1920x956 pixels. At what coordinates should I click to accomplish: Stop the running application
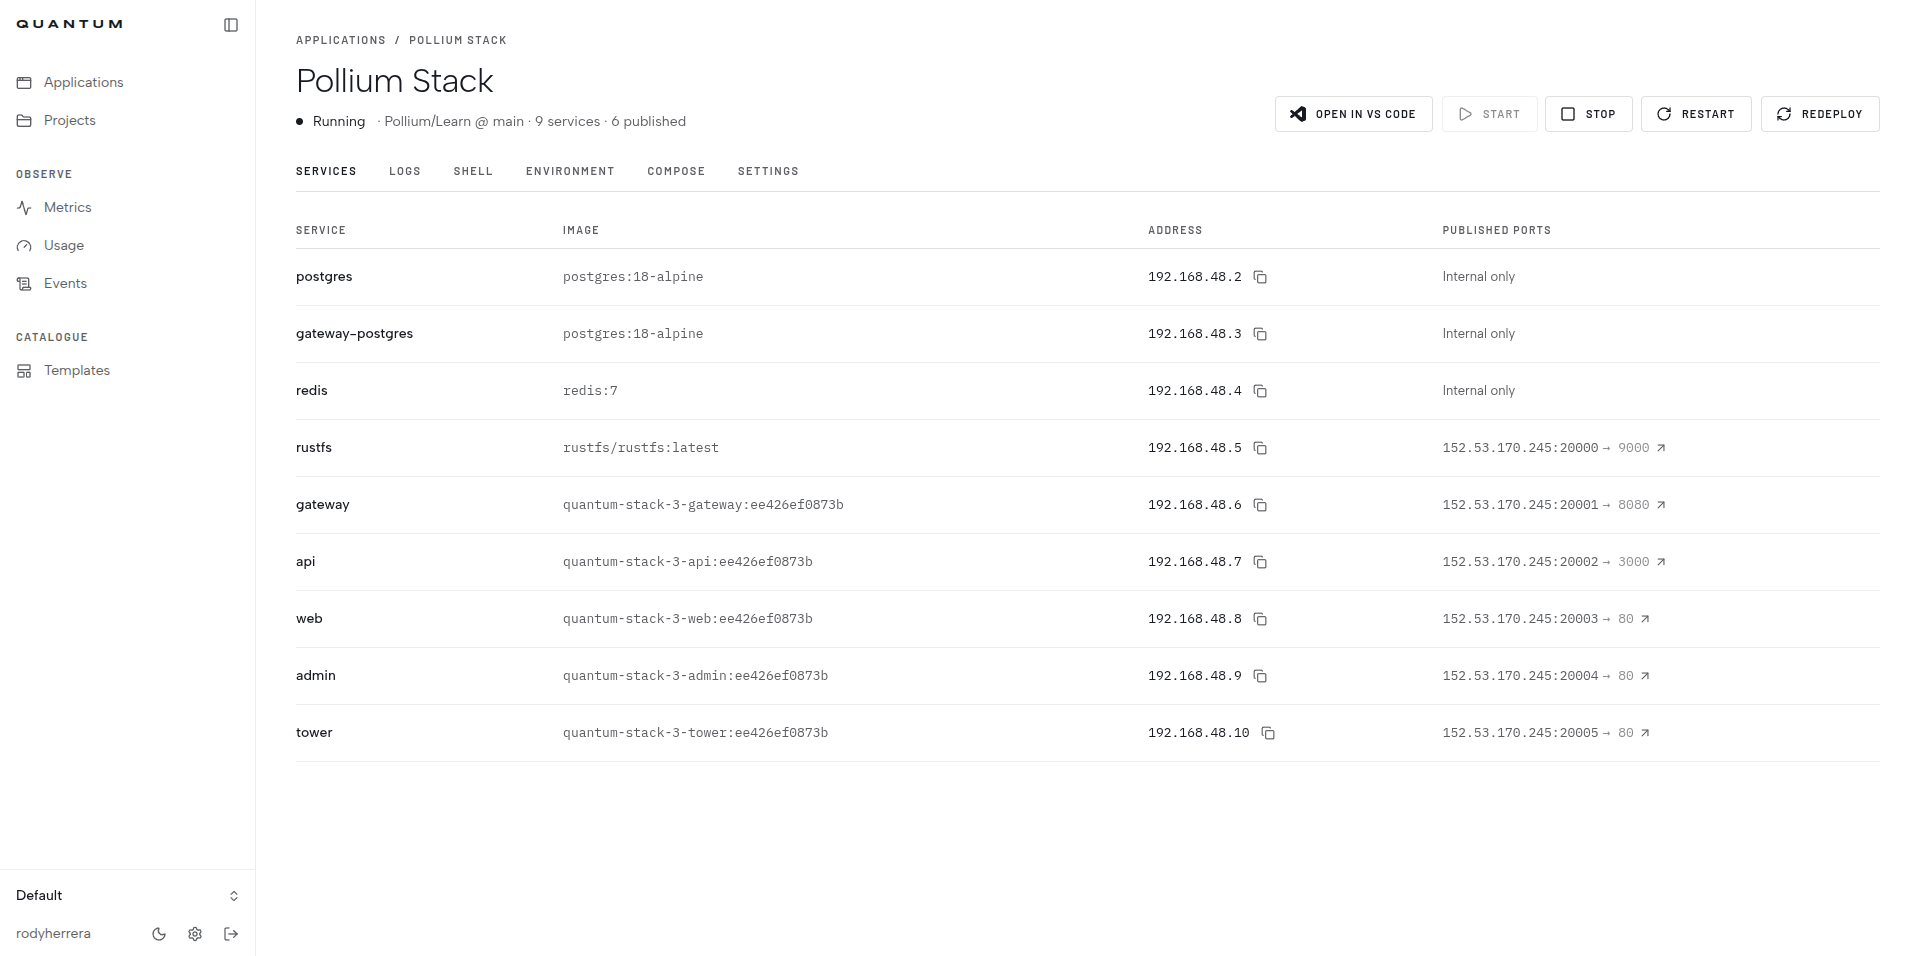pos(1589,114)
